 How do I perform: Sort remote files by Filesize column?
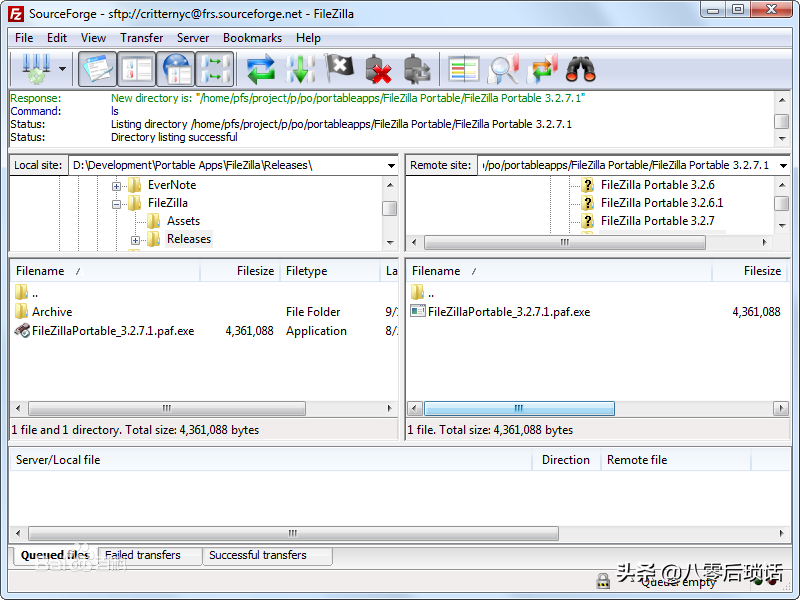click(751, 271)
